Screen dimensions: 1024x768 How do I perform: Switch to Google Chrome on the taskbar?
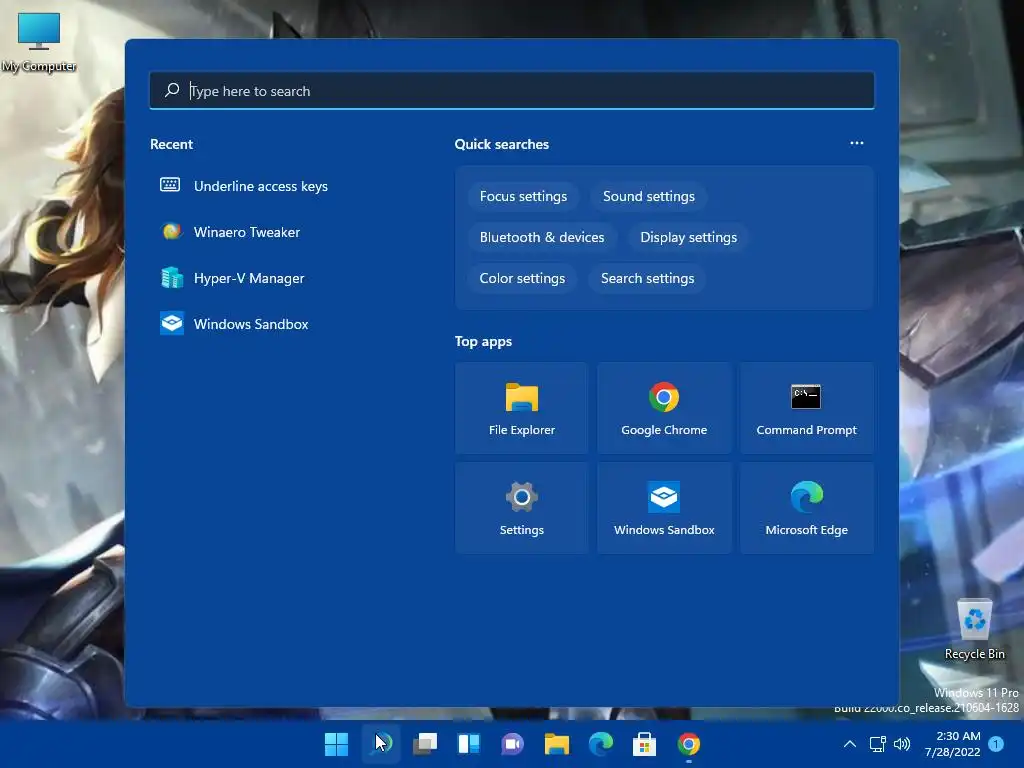tap(688, 744)
